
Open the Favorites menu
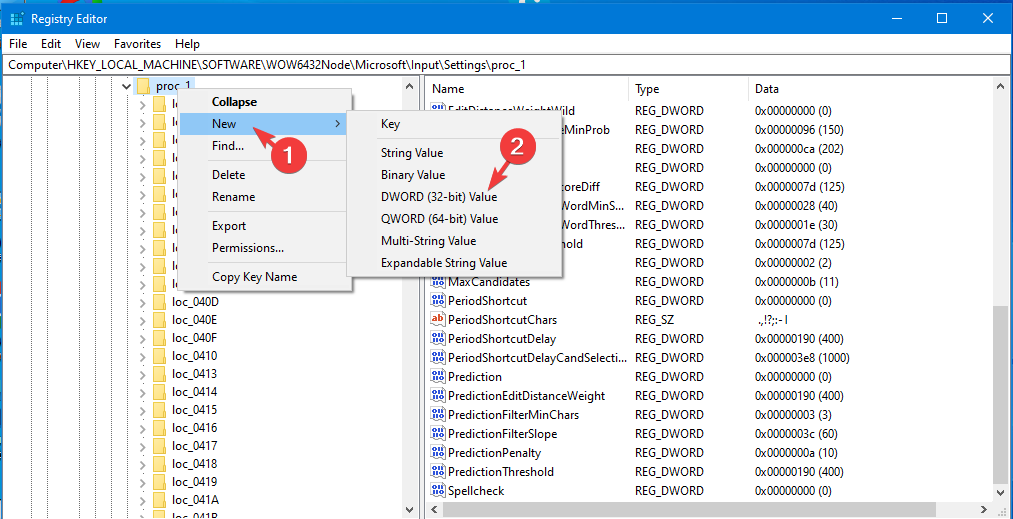click(138, 44)
